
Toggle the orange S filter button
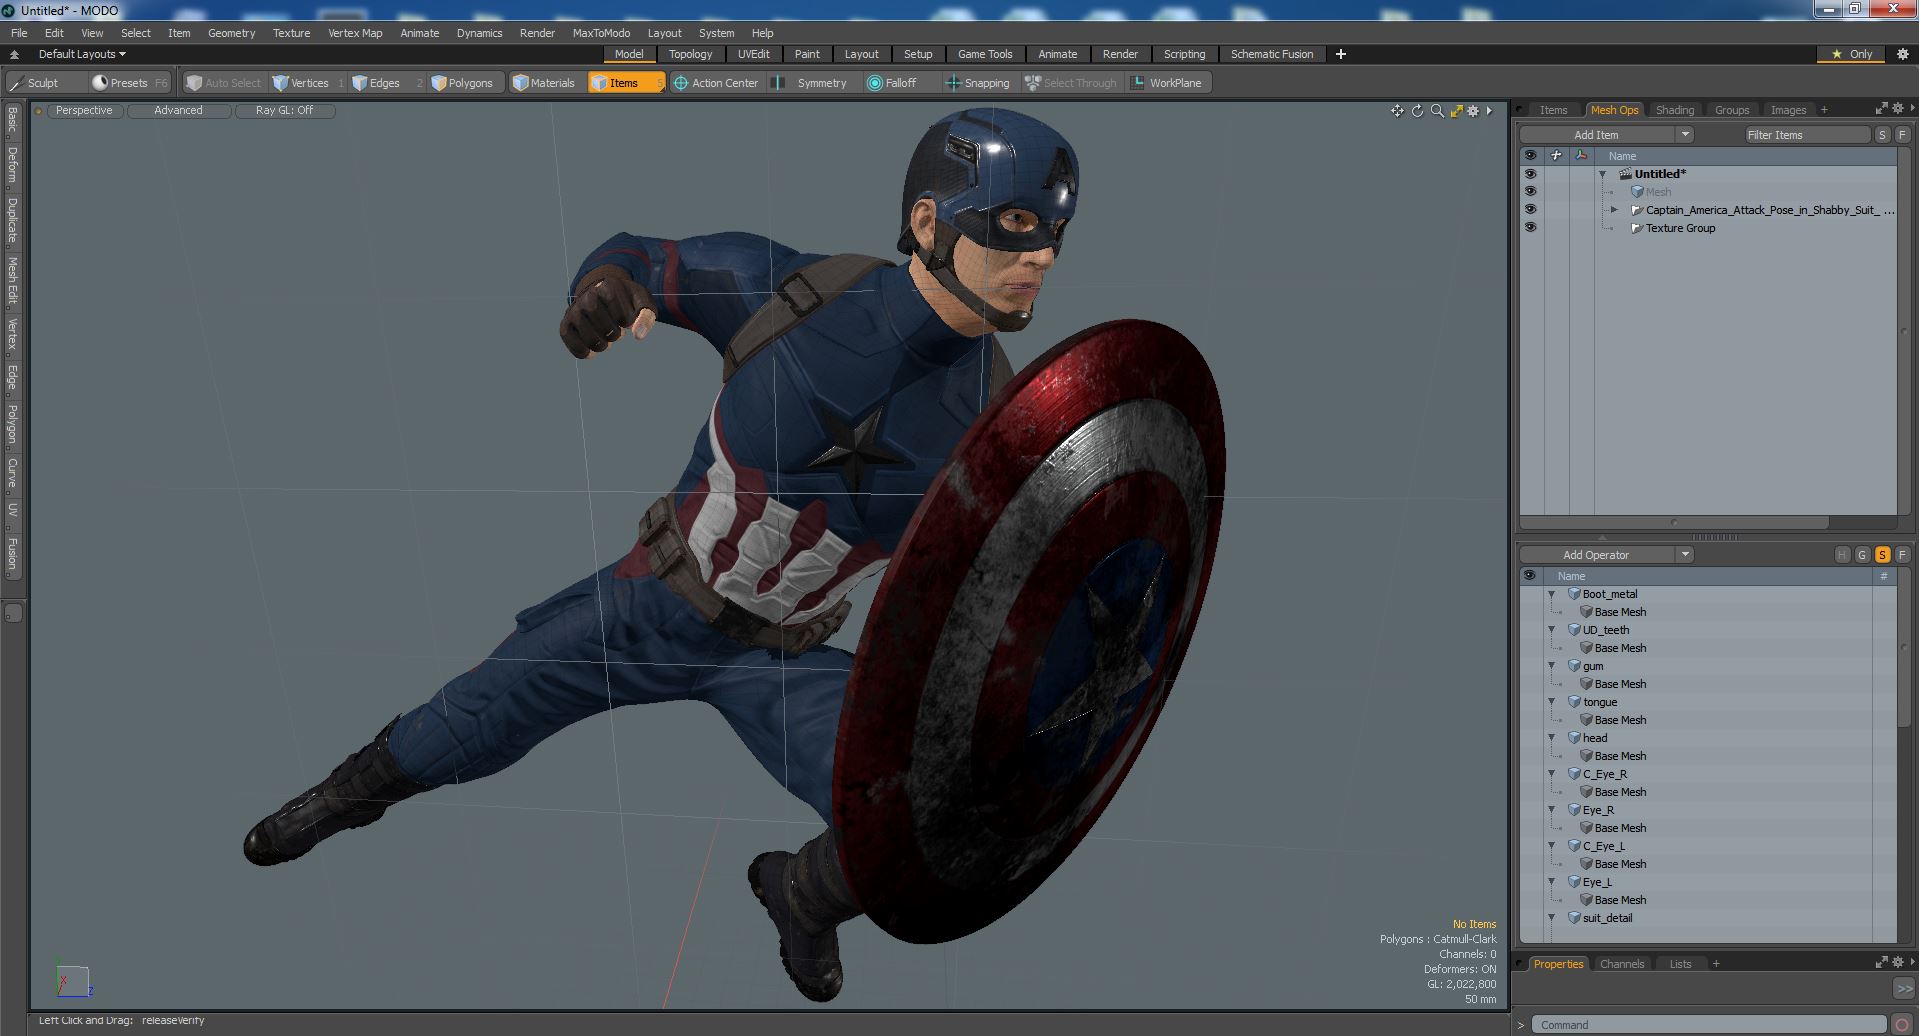[1882, 555]
